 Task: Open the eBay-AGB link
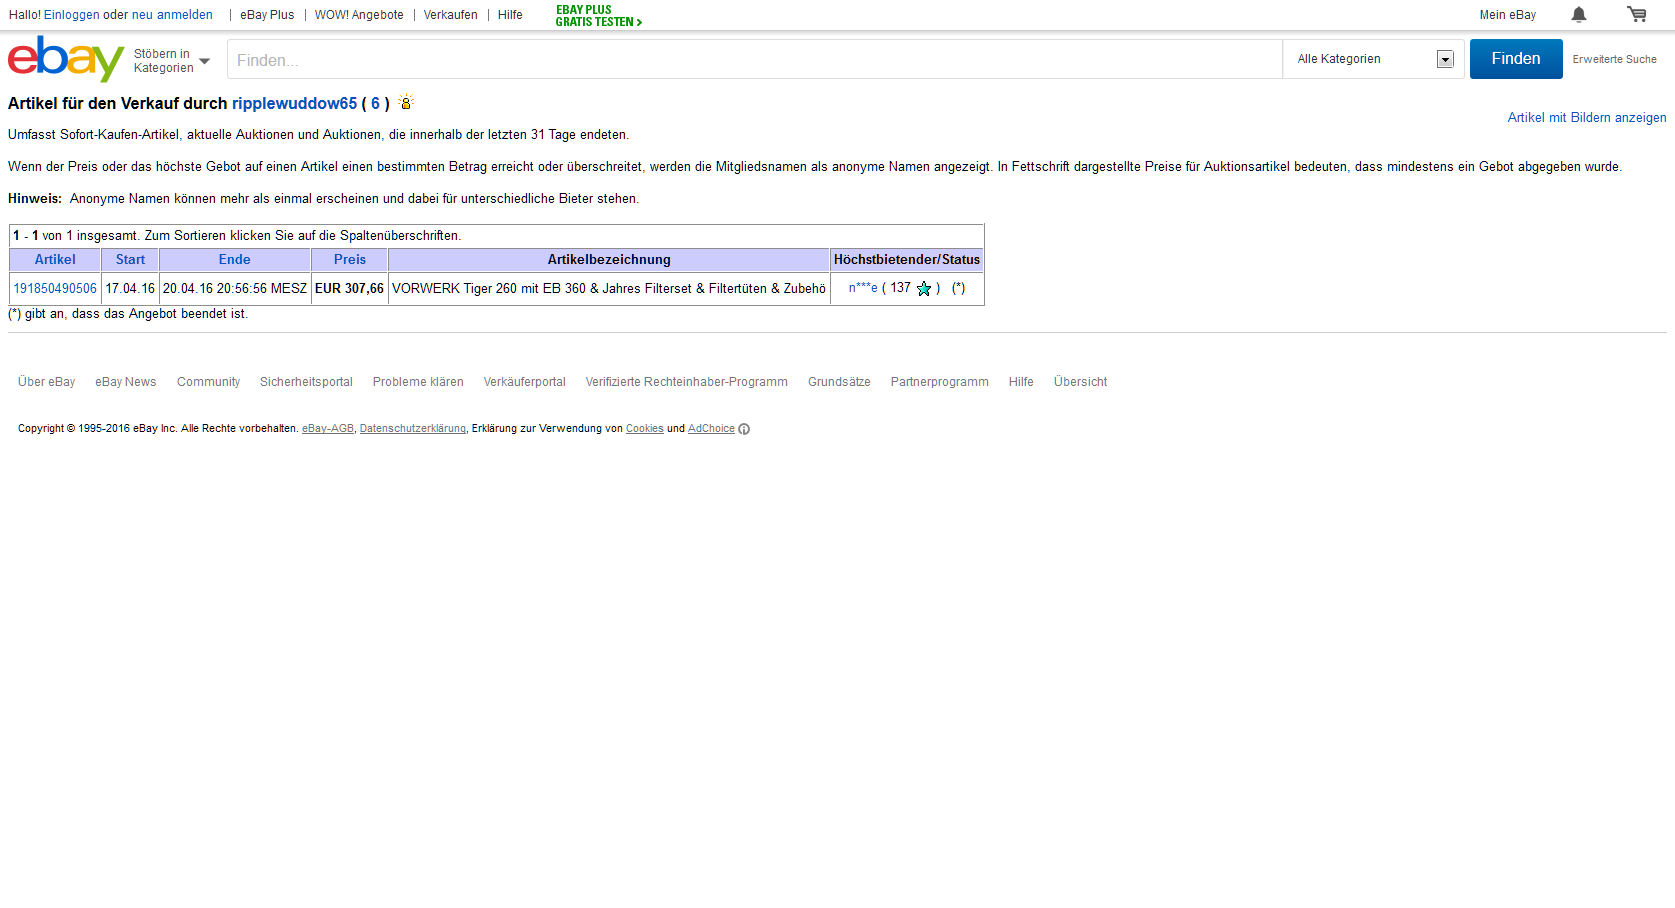coord(328,429)
